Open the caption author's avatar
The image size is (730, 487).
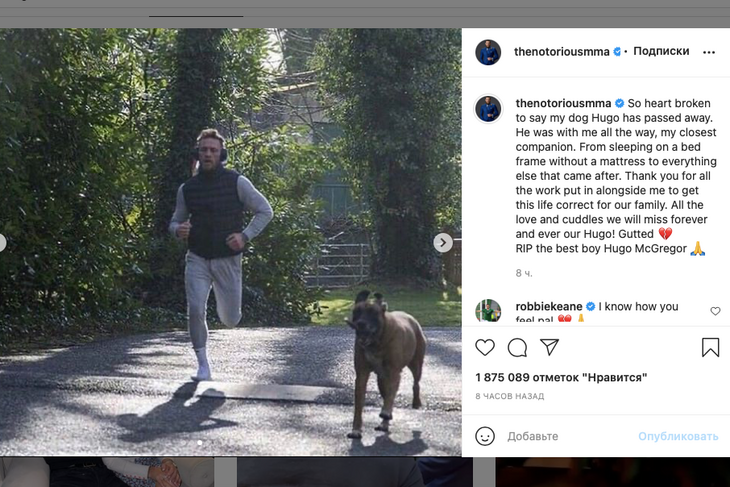pos(488,109)
